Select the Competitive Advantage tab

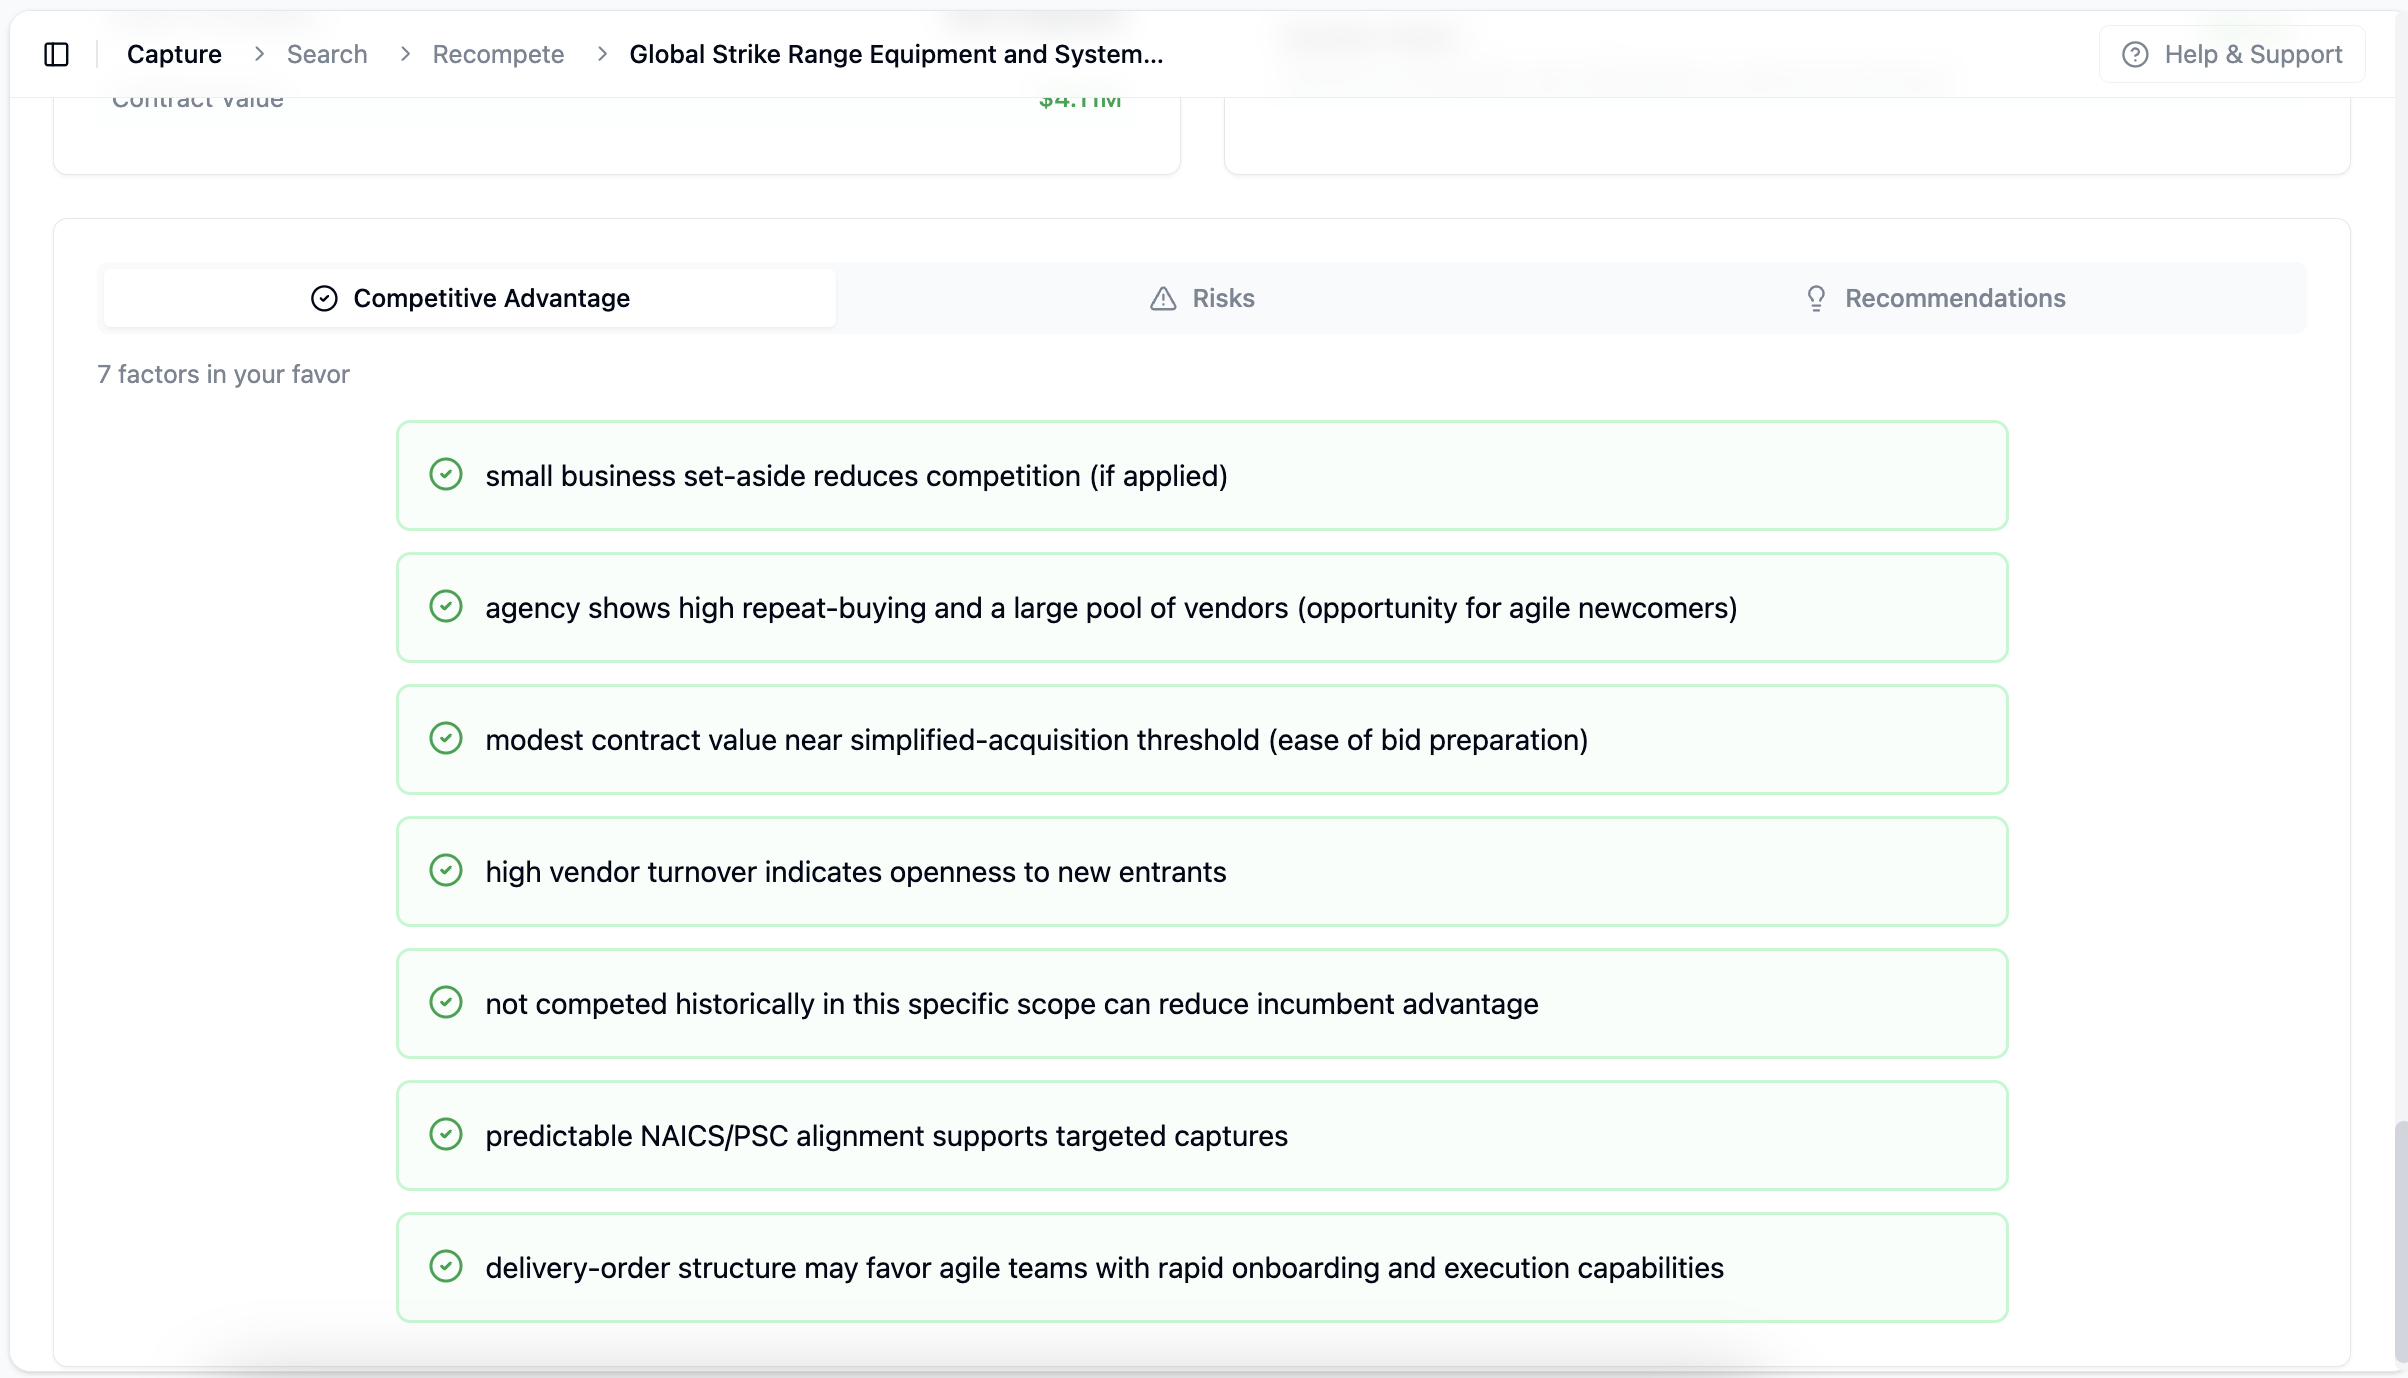[470, 298]
